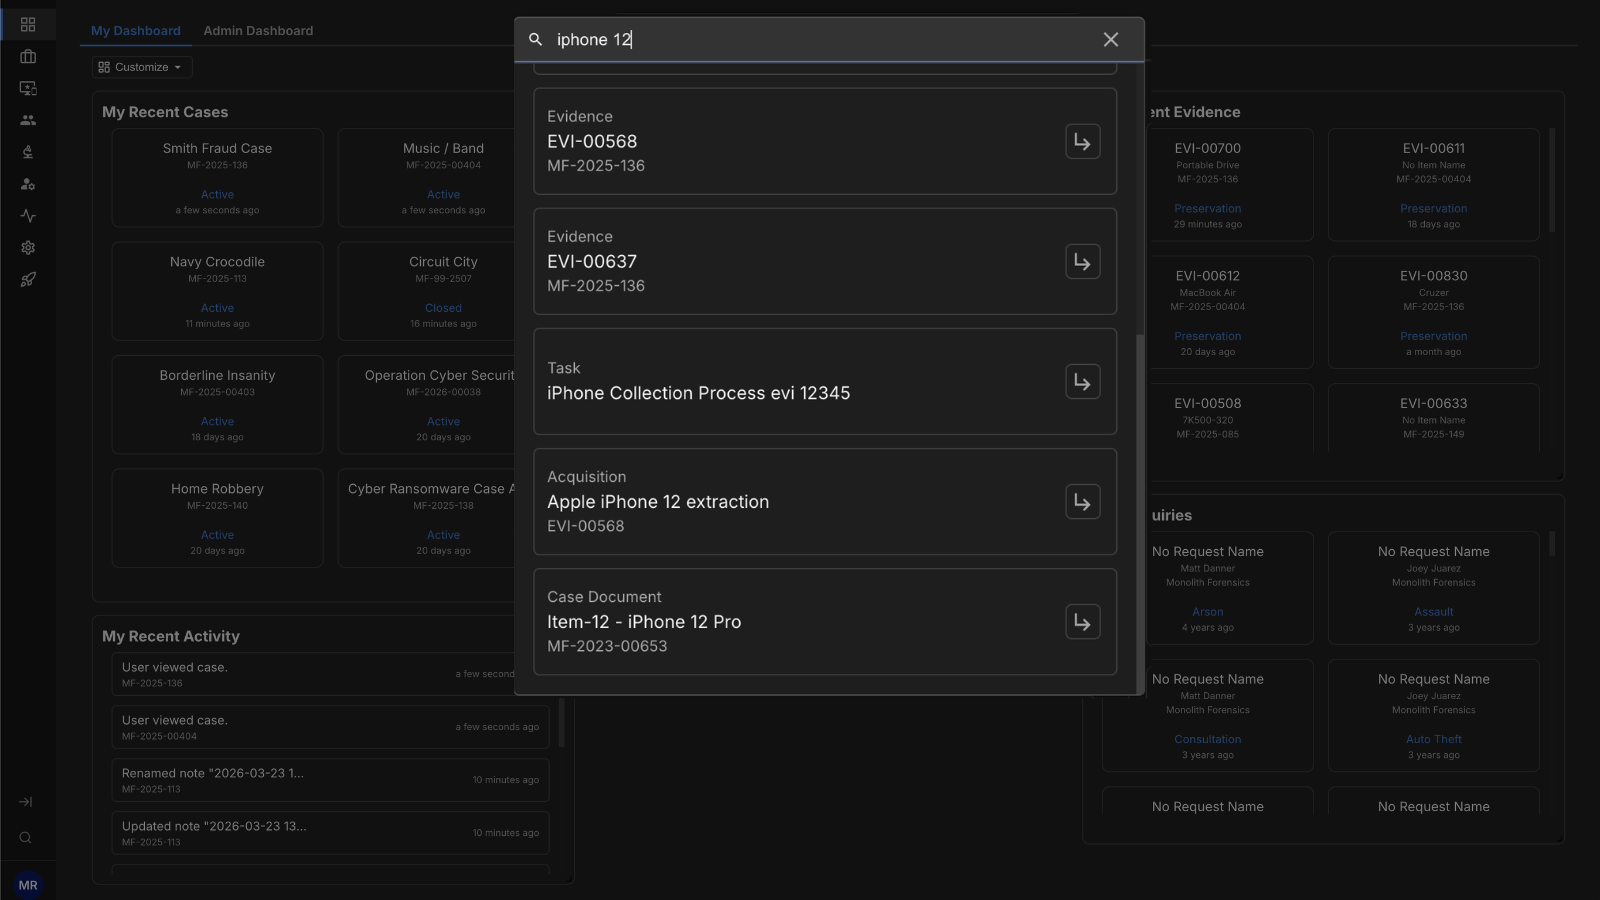
Task: Open the Assault request card
Action: (x=1433, y=588)
